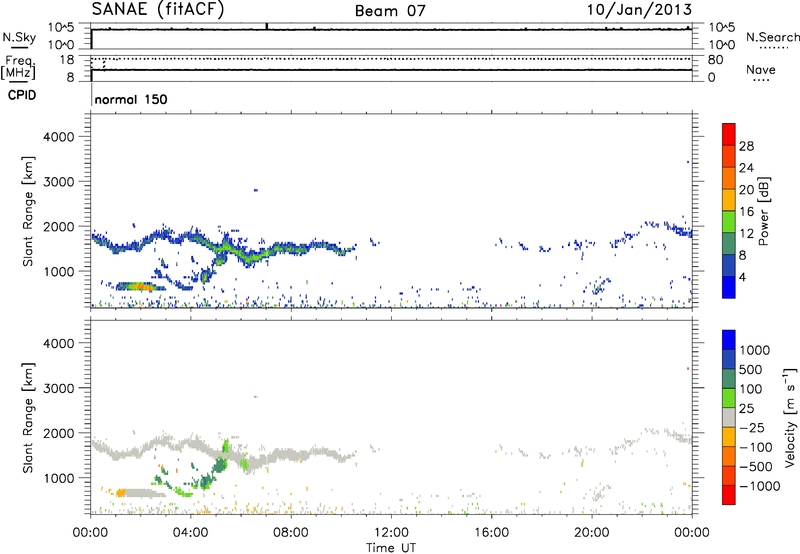Click the 'Nave' legend label
The width and height of the screenshot is (800, 554).
761,69
